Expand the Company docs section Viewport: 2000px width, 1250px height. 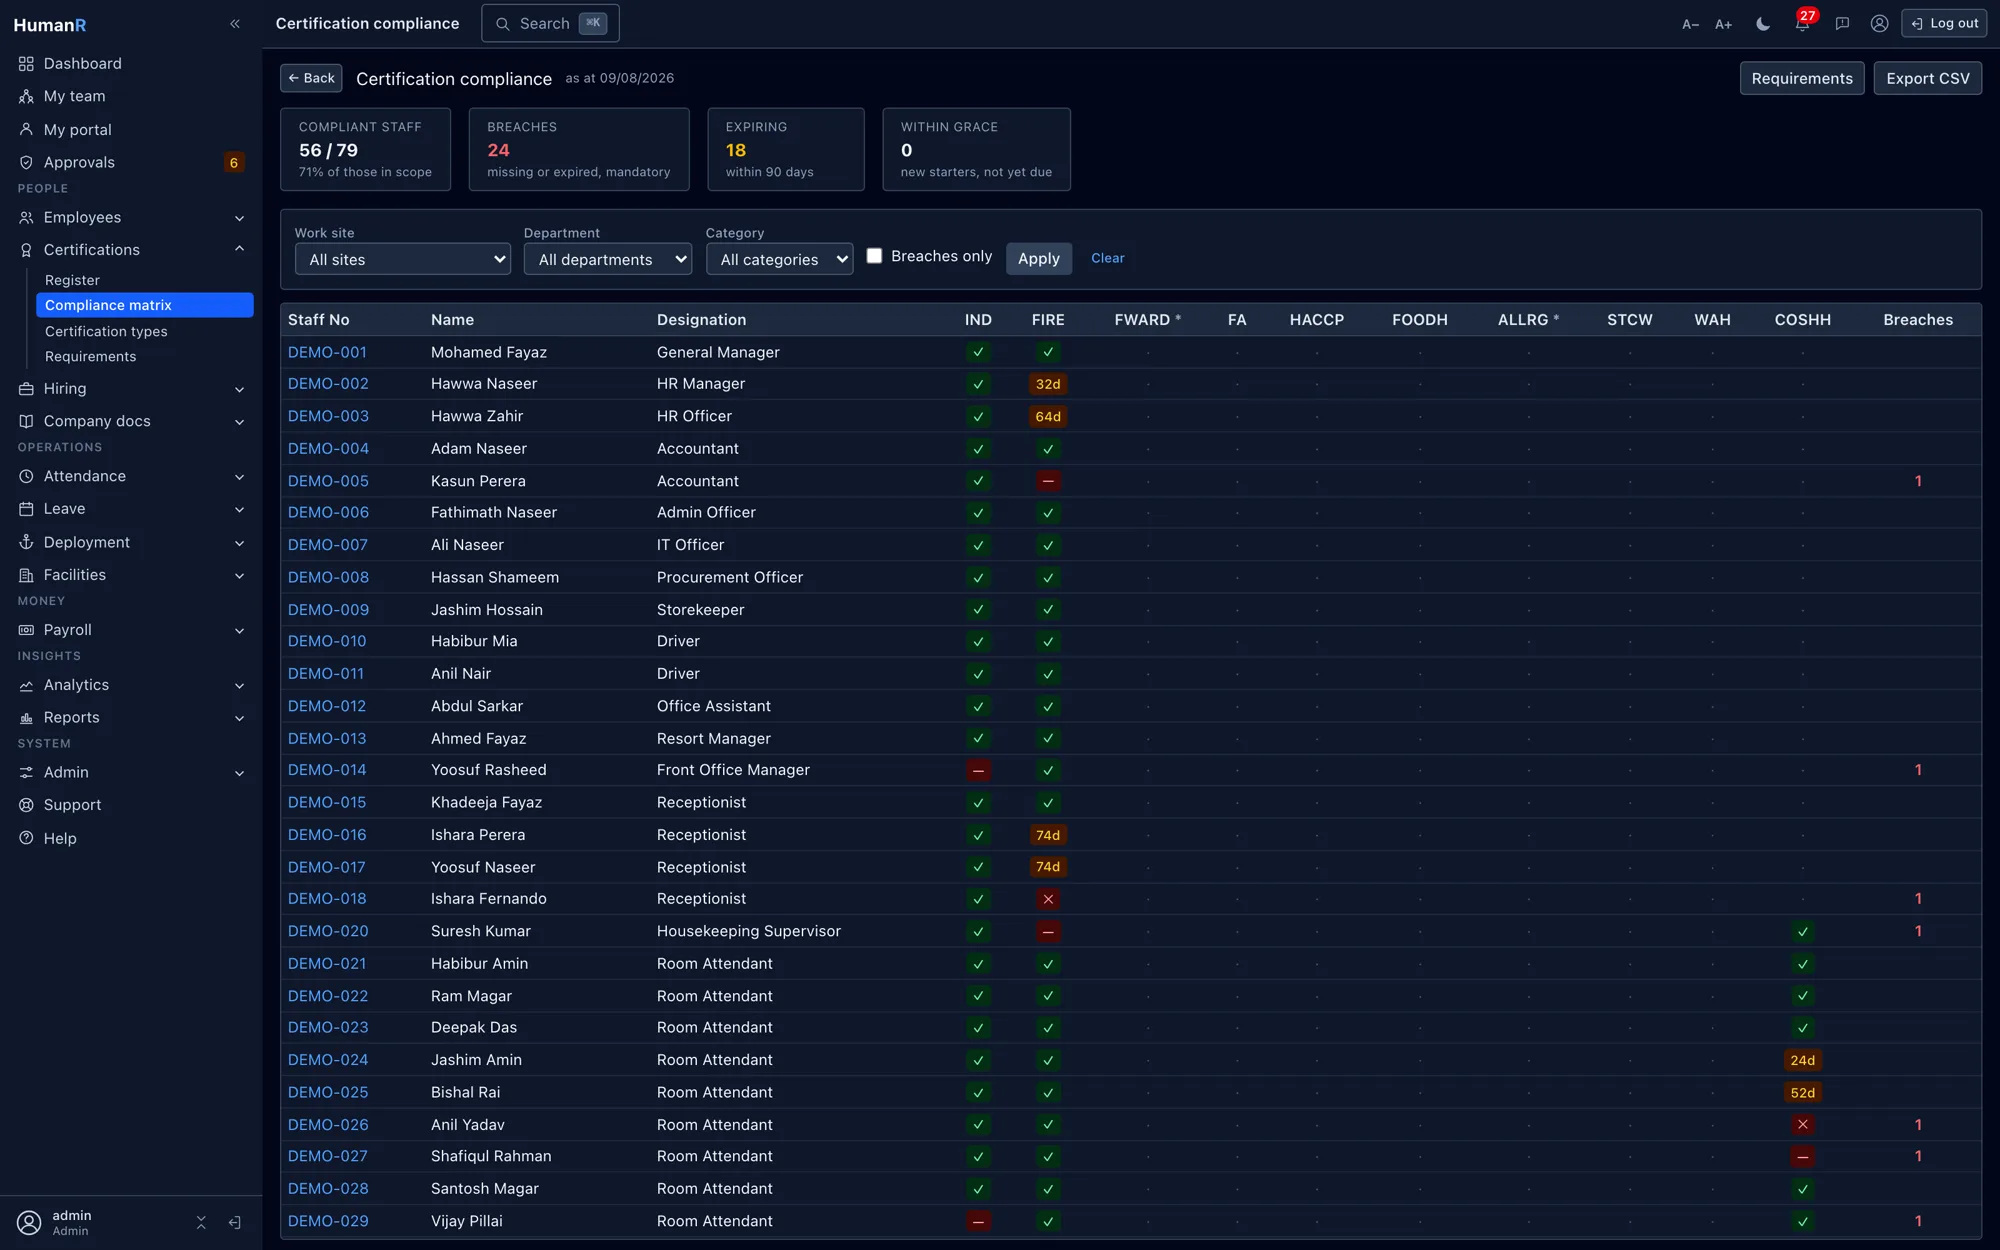131,421
